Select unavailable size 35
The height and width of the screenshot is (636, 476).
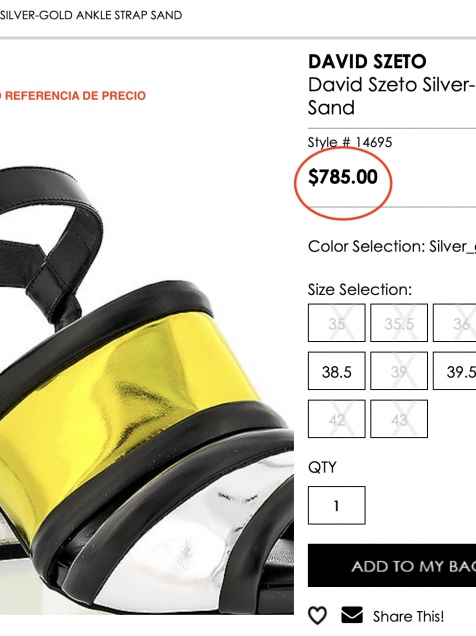[337, 323]
